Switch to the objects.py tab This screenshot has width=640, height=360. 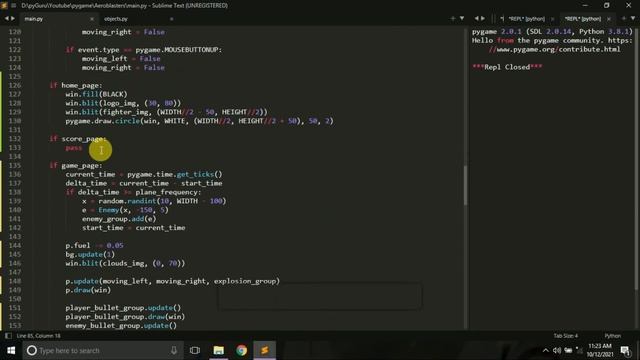click(x=116, y=19)
